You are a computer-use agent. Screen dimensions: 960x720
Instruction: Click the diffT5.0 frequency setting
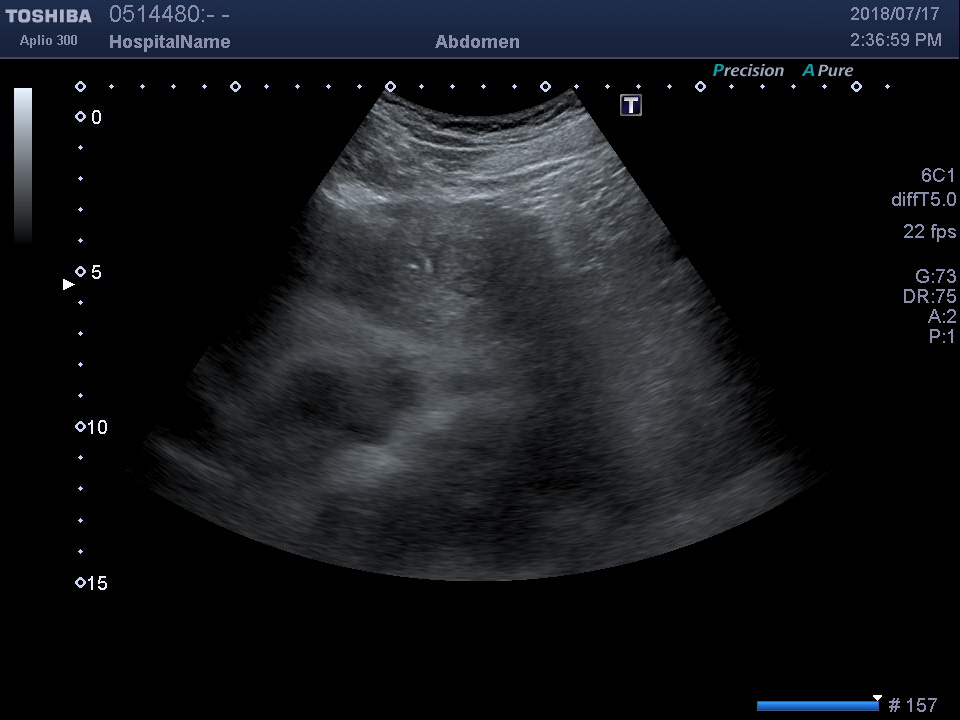coord(923,200)
